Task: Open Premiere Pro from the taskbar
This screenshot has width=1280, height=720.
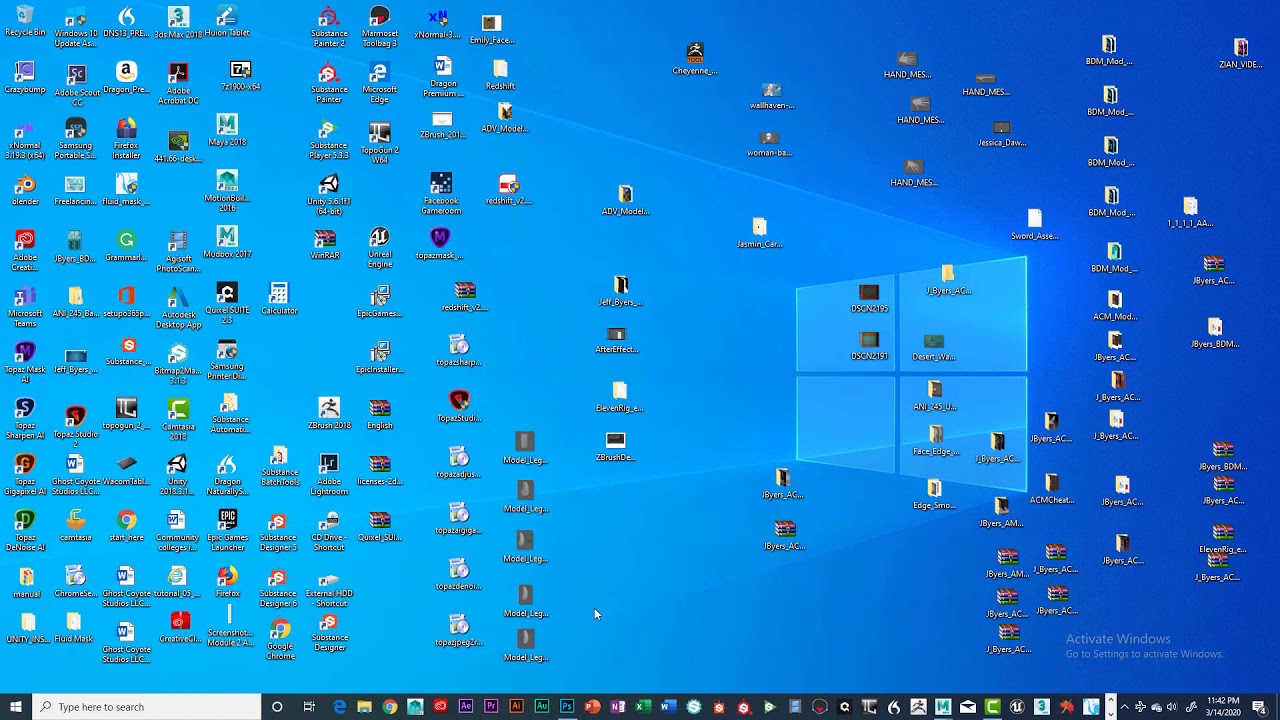Action: click(x=491, y=707)
